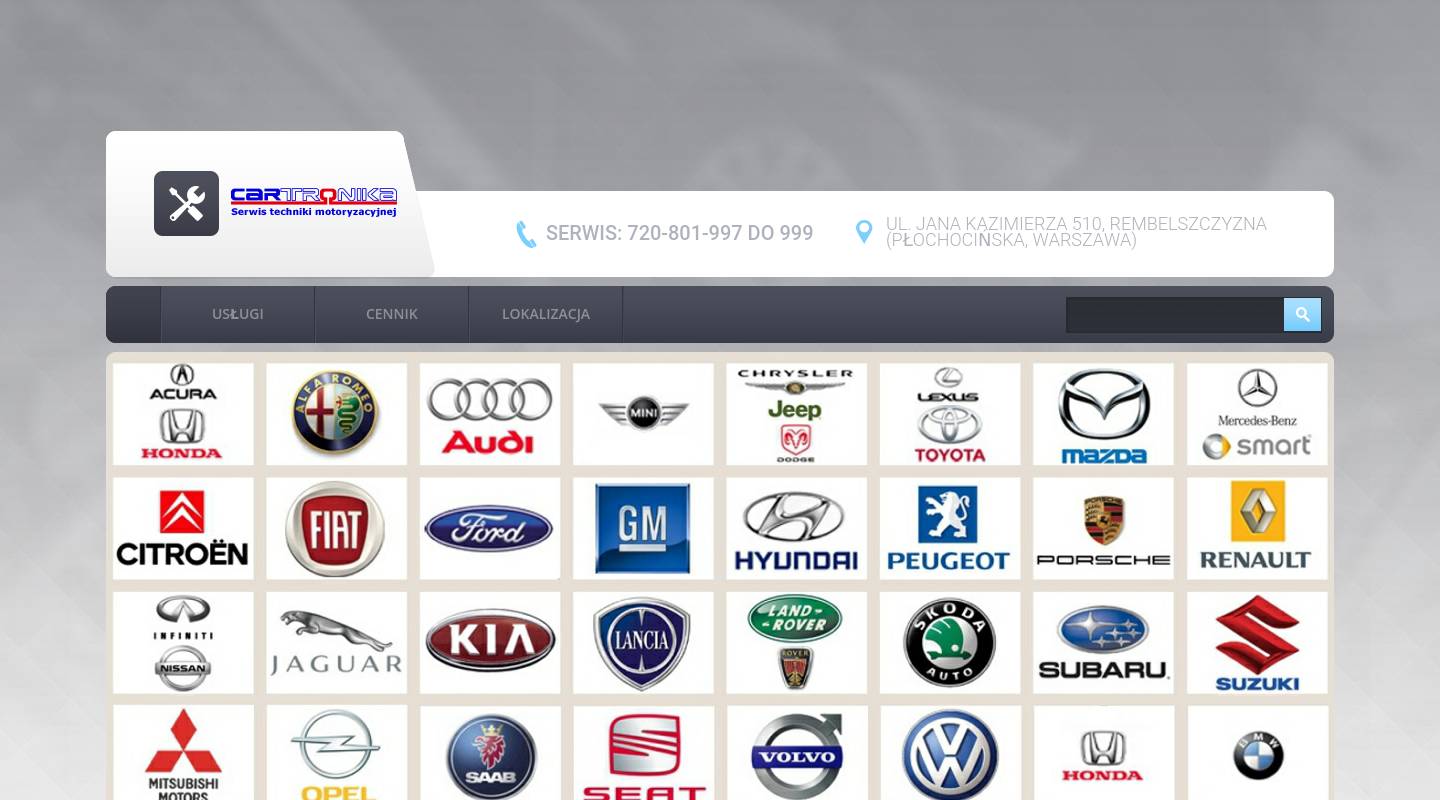Select the Alfa Romeo logo tile
Viewport: 1440px width, 800px height.
point(336,414)
